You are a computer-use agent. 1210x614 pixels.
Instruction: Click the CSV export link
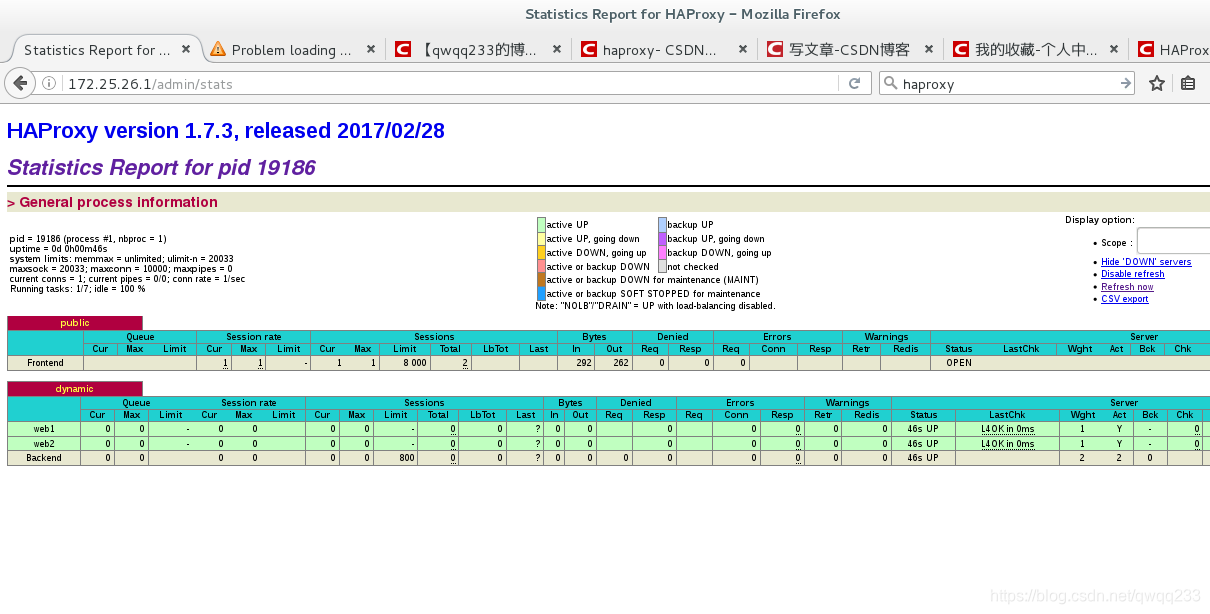click(1125, 299)
